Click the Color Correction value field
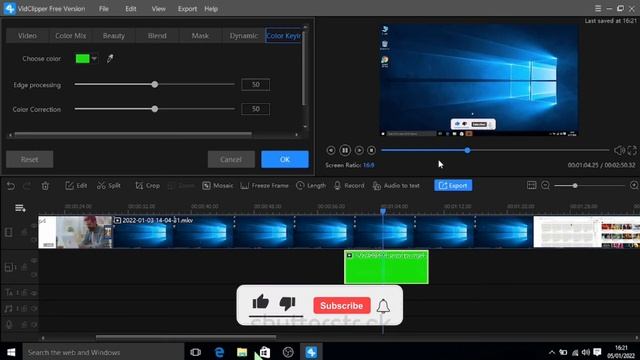Viewport: 640px width, 360px height. (x=256, y=109)
